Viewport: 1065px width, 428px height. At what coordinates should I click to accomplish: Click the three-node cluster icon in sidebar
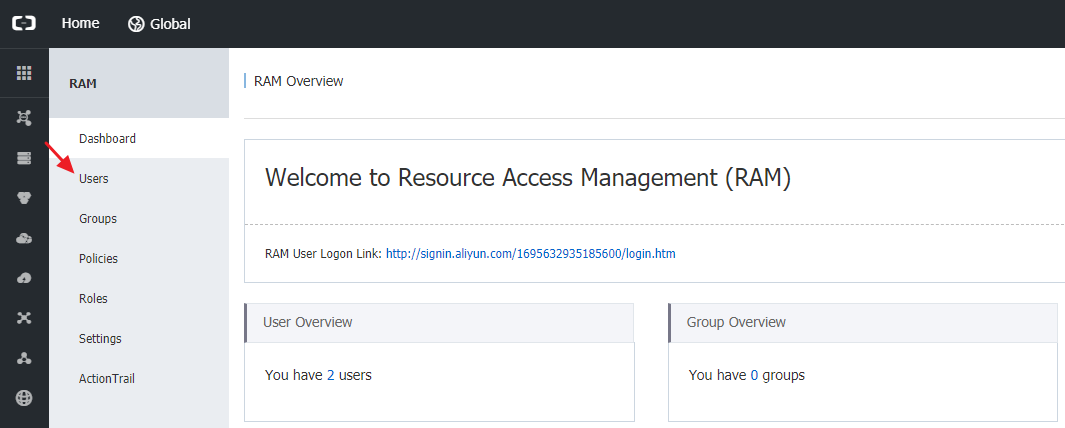(24, 358)
